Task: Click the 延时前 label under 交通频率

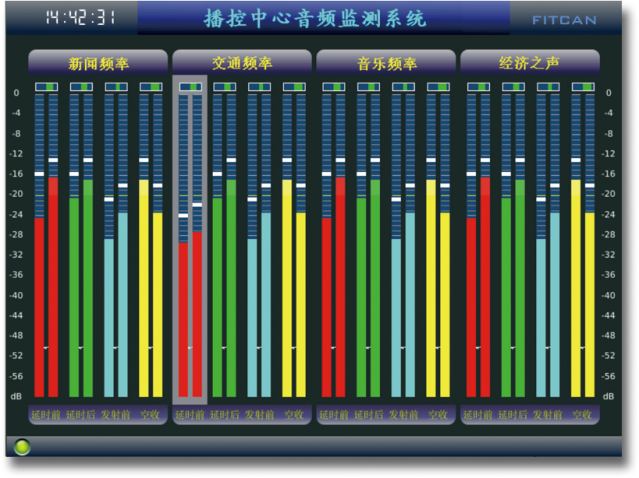Action: click(190, 415)
